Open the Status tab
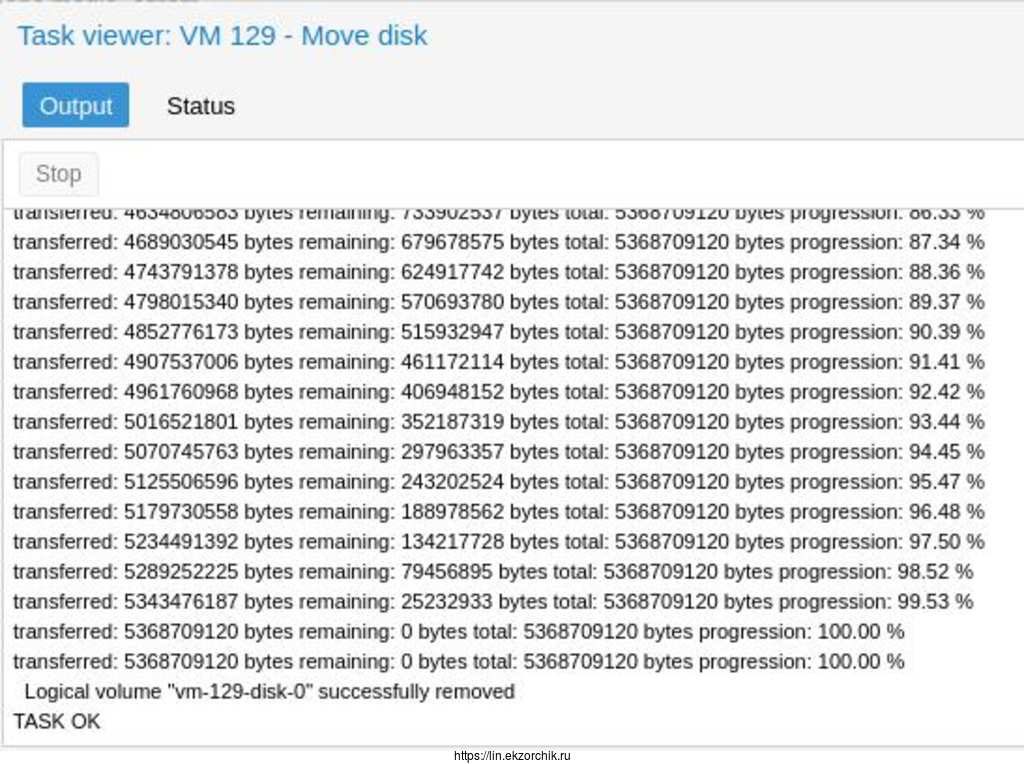Screen dimensions: 1024x764 [x=200, y=106]
